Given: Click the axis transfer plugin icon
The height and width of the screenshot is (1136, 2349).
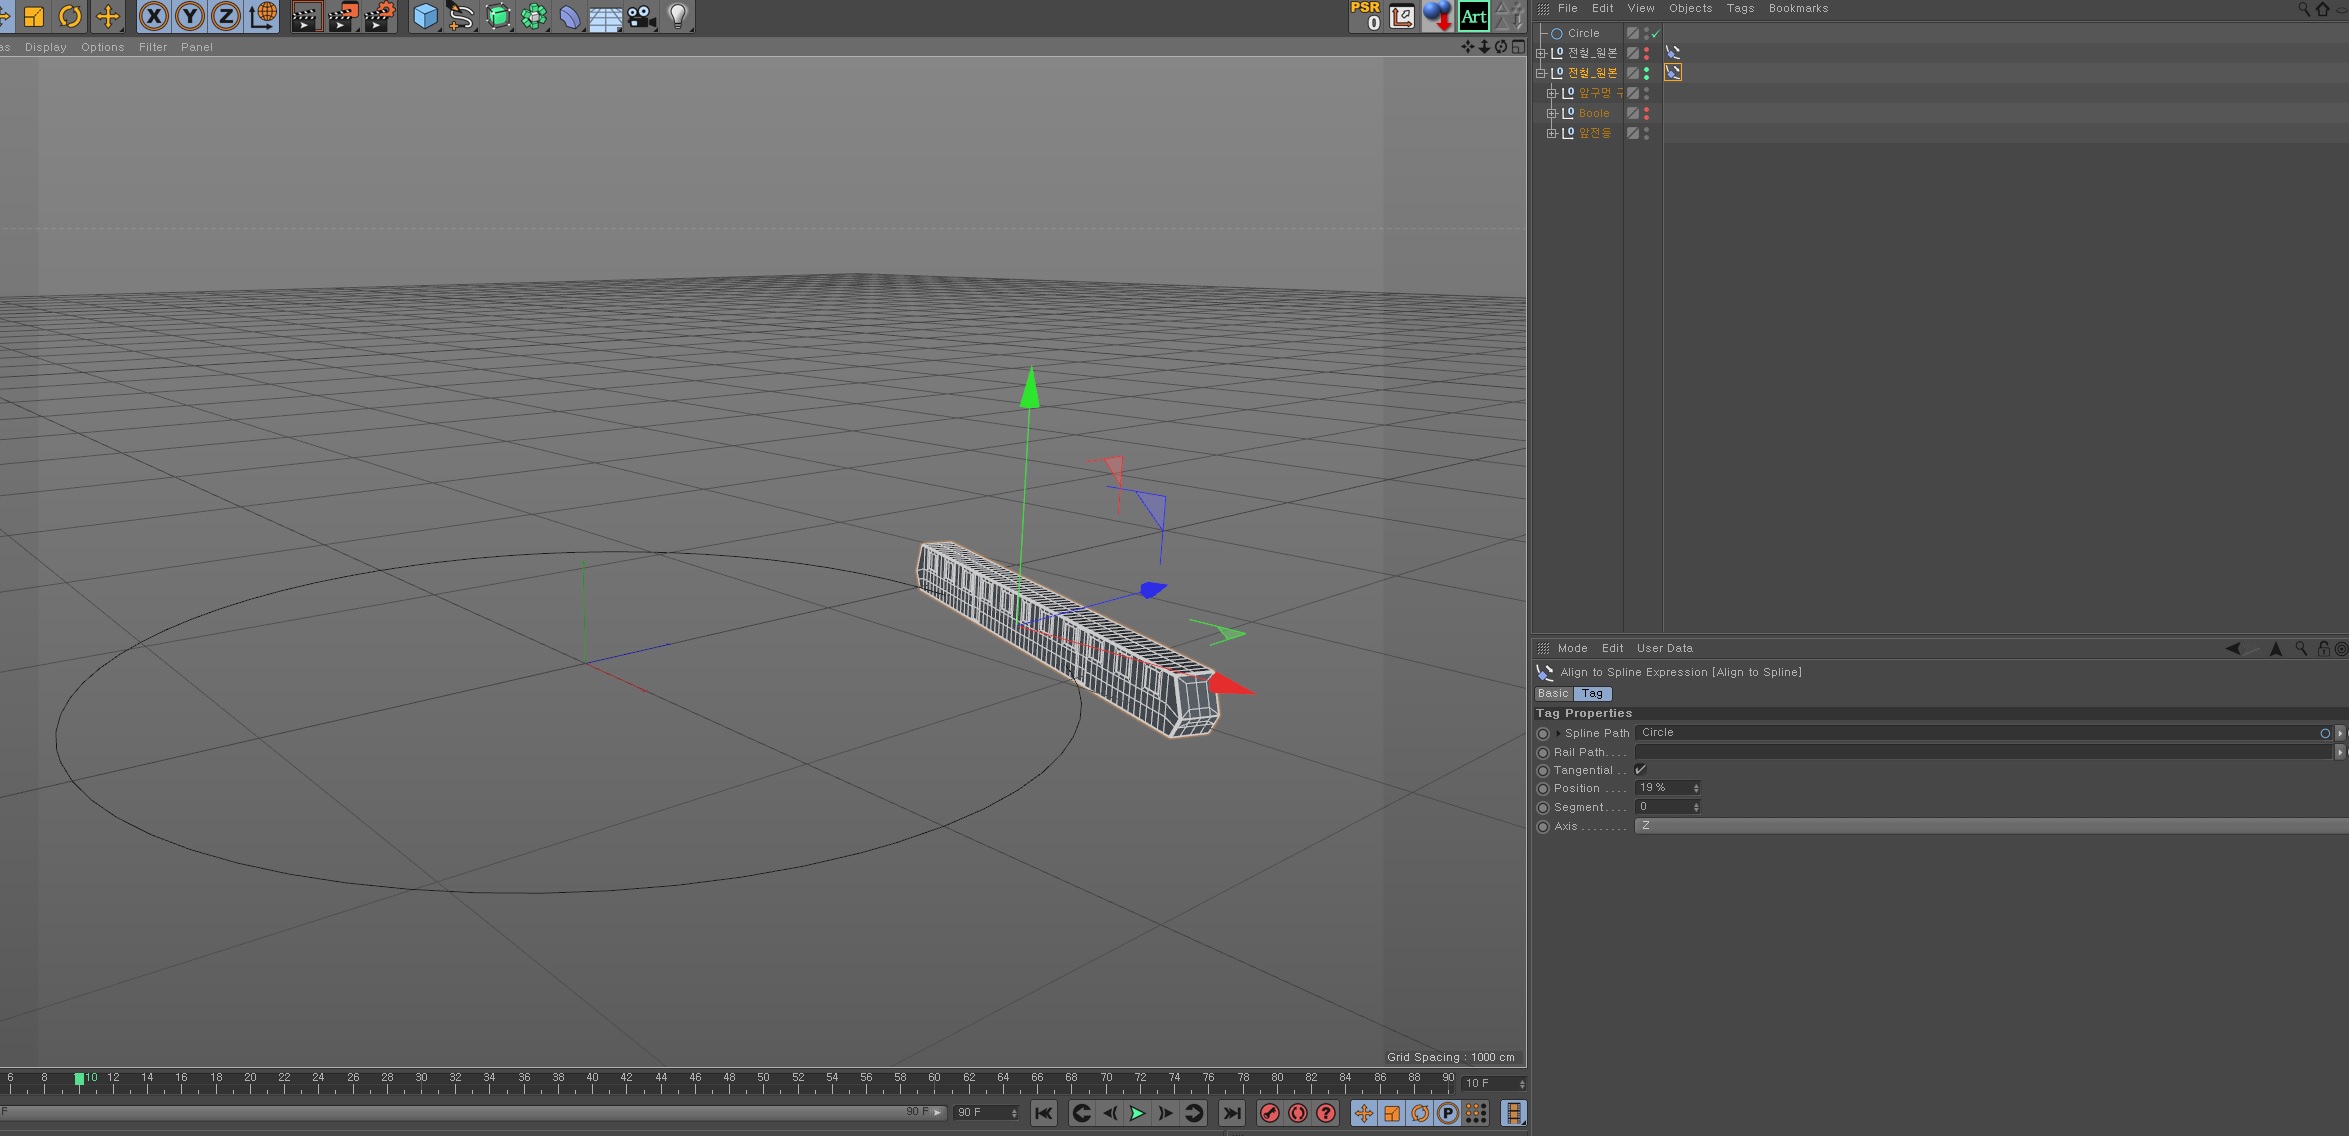Looking at the screenshot, I should (x=1402, y=16).
